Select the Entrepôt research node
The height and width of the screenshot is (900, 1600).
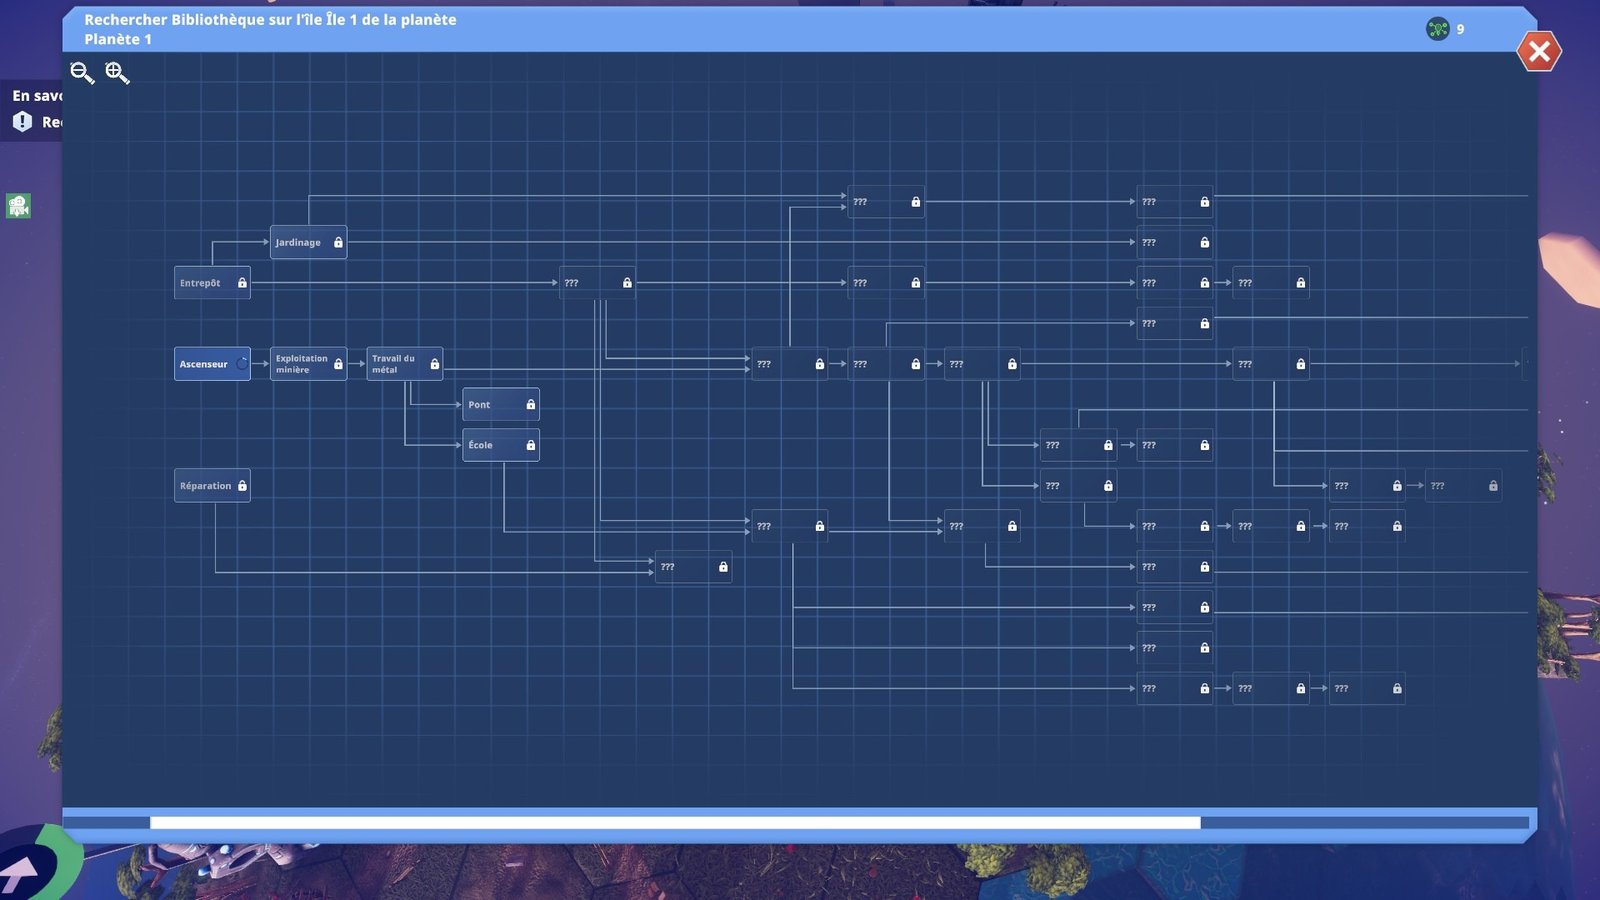pos(203,283)
